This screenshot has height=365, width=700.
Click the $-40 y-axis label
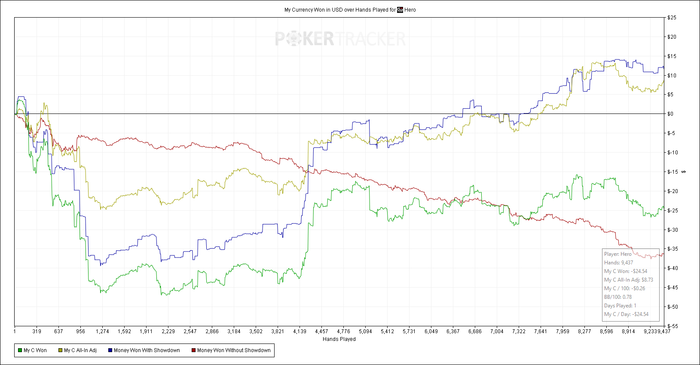[x=672, y=268]
